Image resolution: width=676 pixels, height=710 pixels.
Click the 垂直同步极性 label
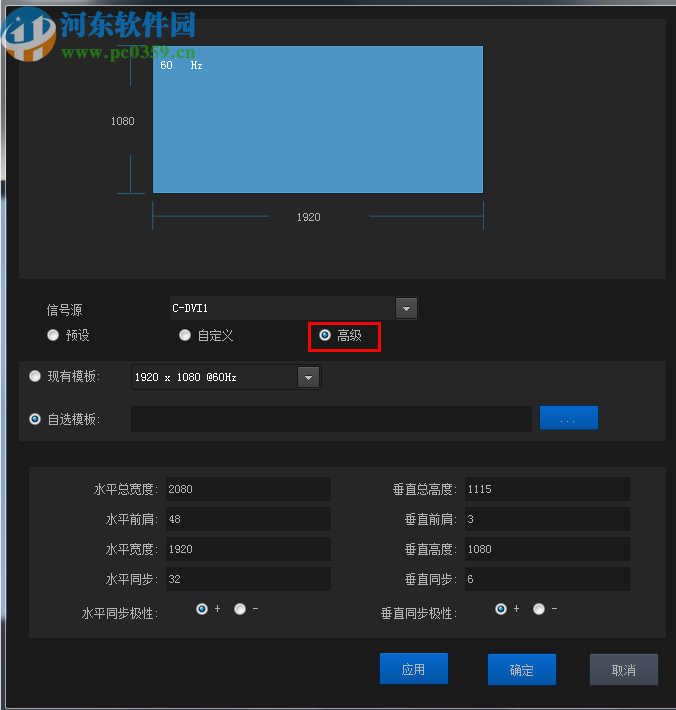pos(419,614)
